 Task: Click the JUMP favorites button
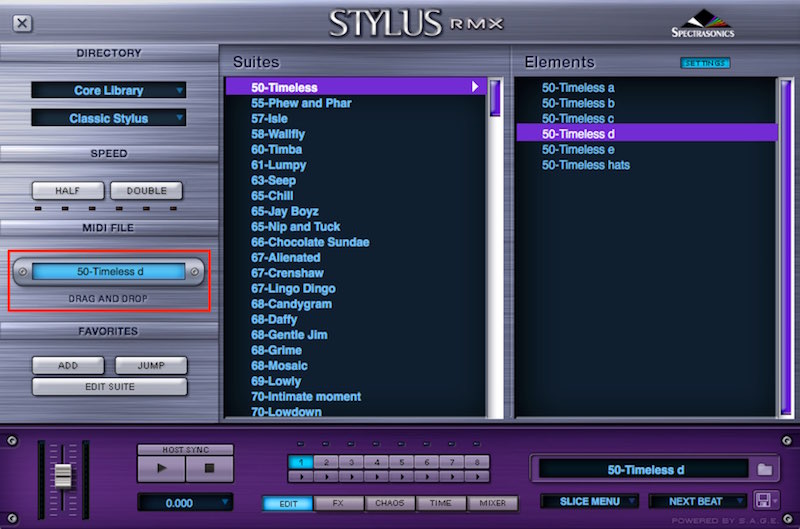(151, 365)
